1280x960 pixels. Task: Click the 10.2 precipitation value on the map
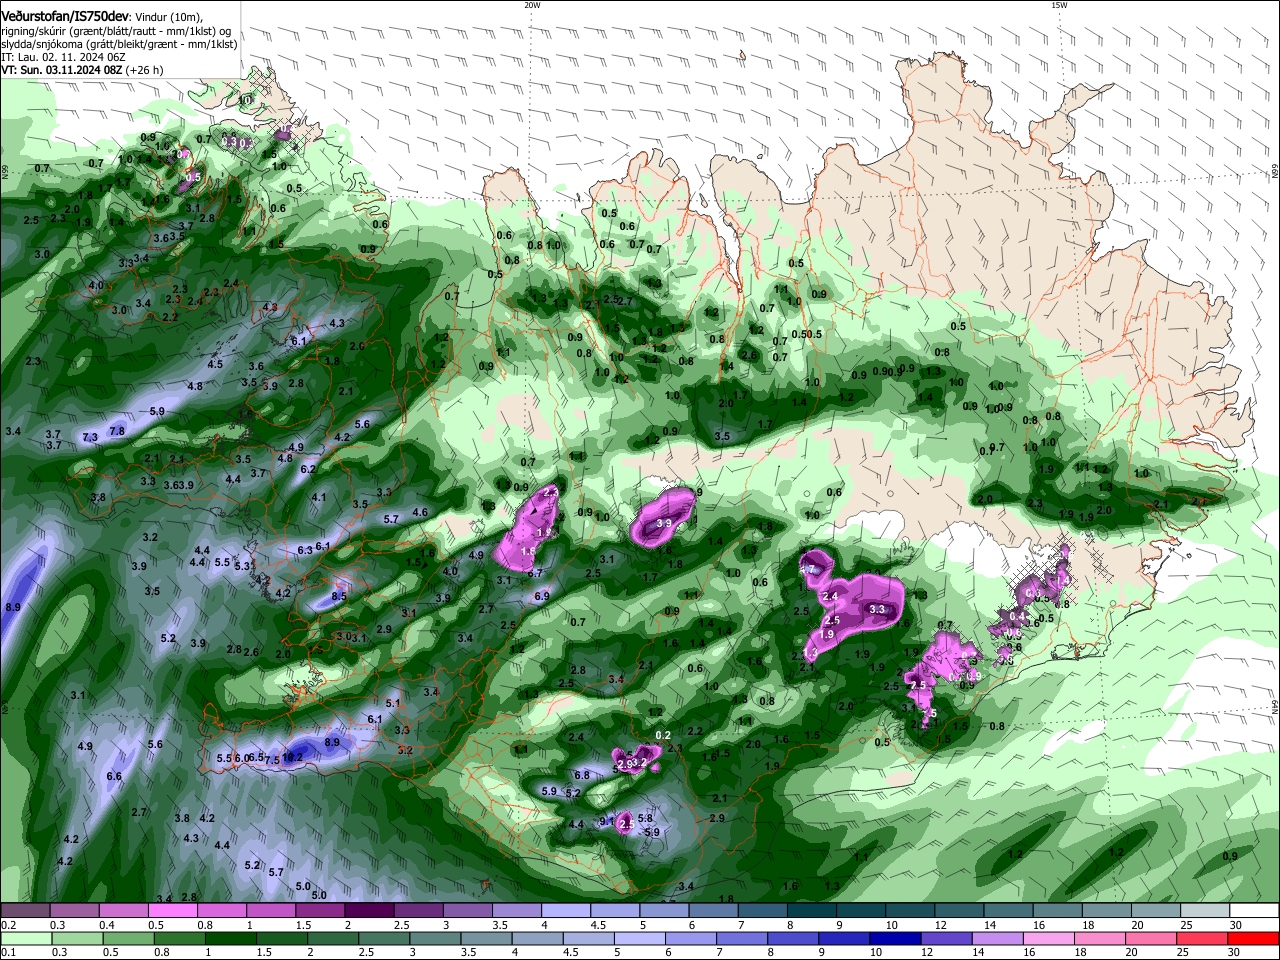coord(293,759)
